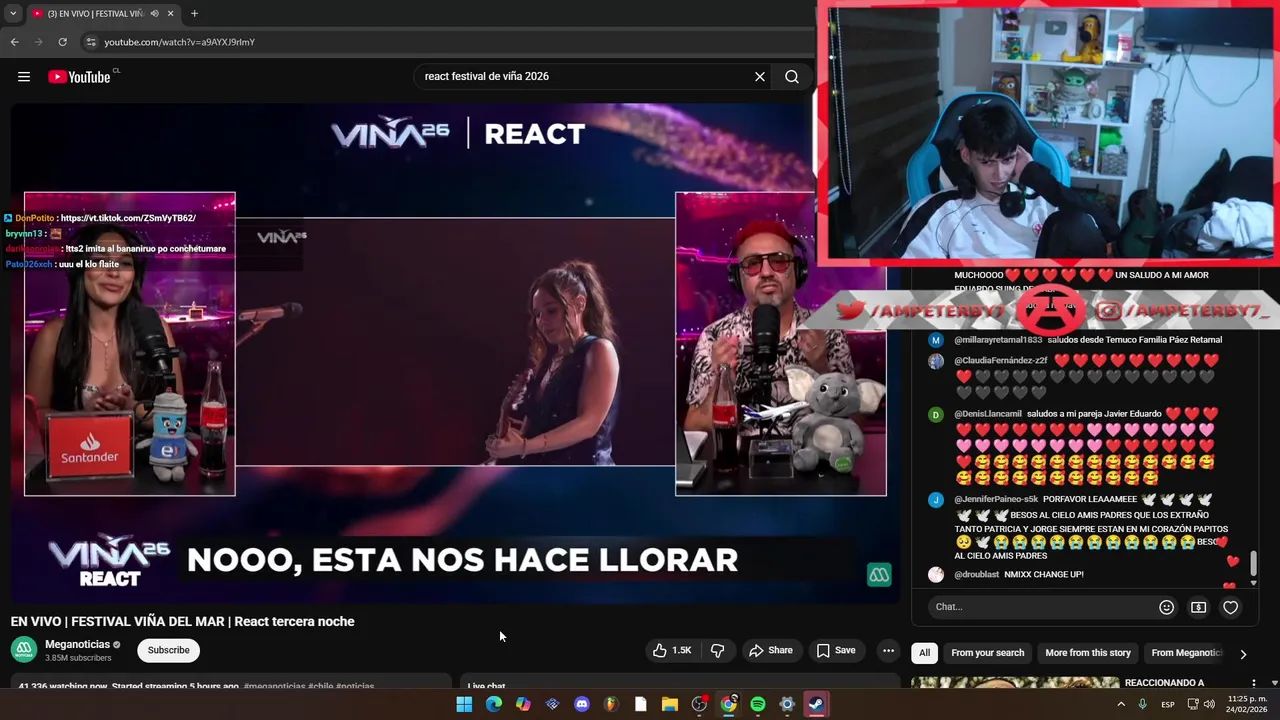Screen dimensions: 1280x720
Task: Open Meganoticias channel avatar
Action: point(24,650)
